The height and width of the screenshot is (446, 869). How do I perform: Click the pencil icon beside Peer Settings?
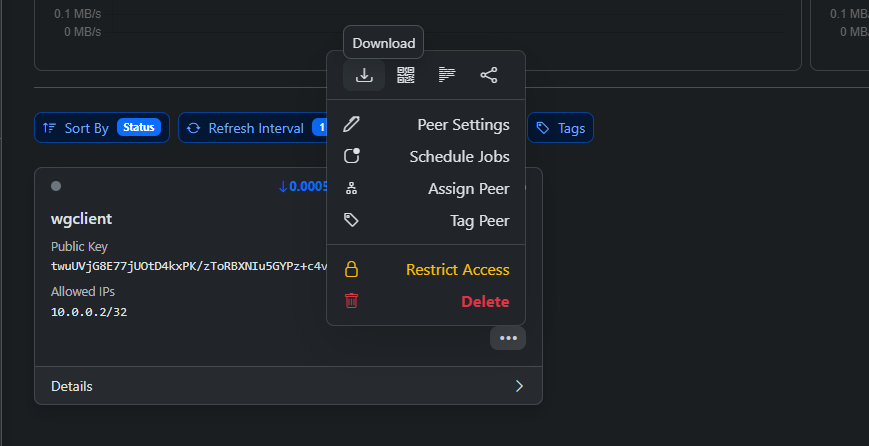(351, 124)
